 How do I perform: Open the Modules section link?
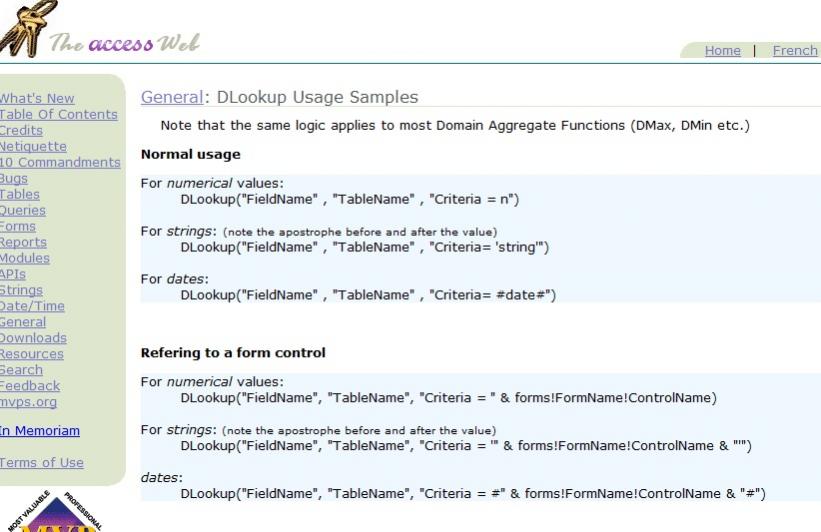pos(25,258)
